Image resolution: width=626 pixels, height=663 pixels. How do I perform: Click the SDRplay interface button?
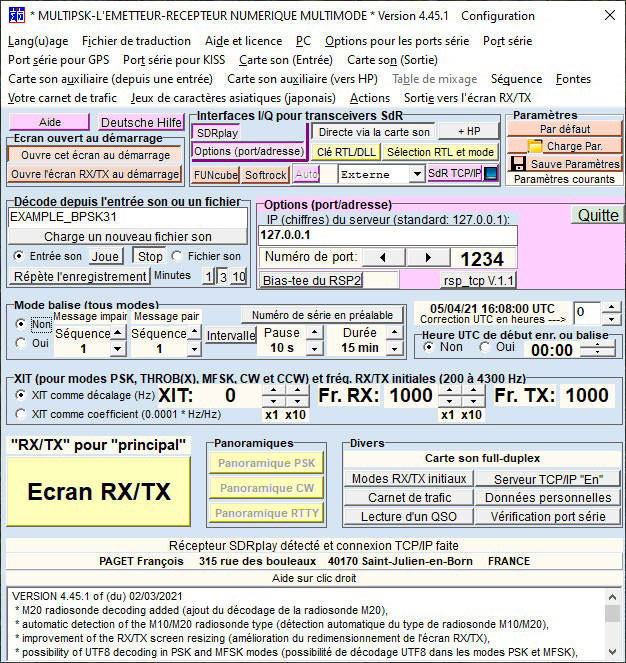click(217, 133)
